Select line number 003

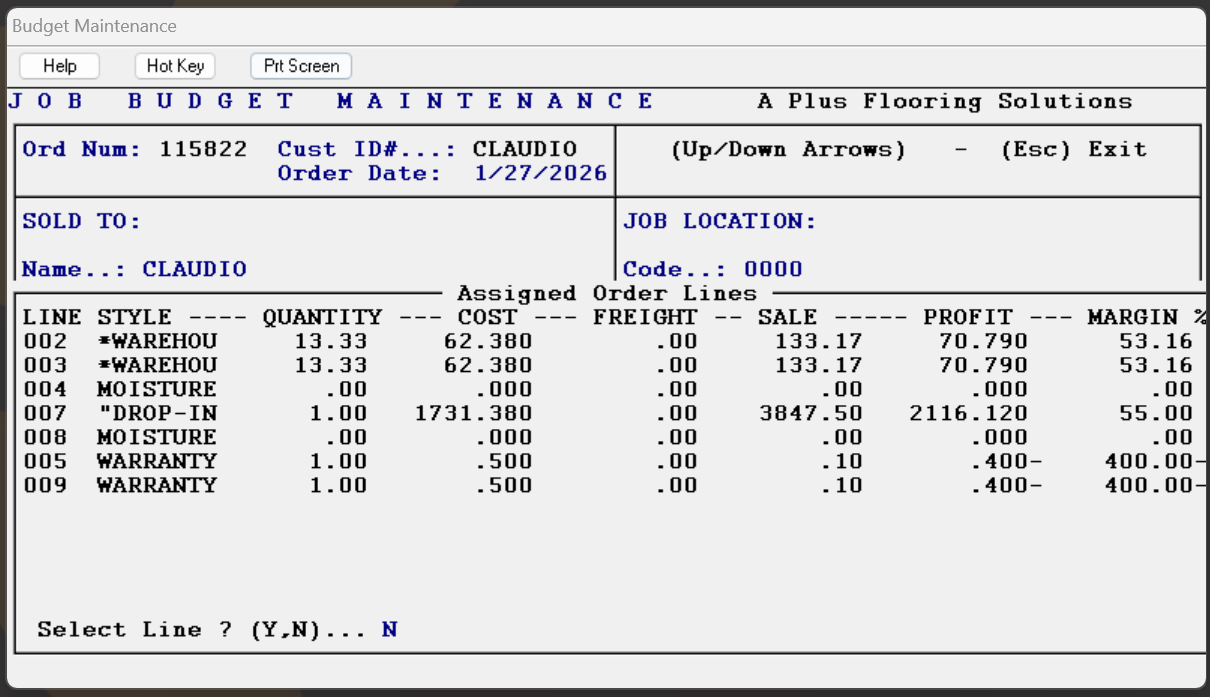click(x=46, y=365)
